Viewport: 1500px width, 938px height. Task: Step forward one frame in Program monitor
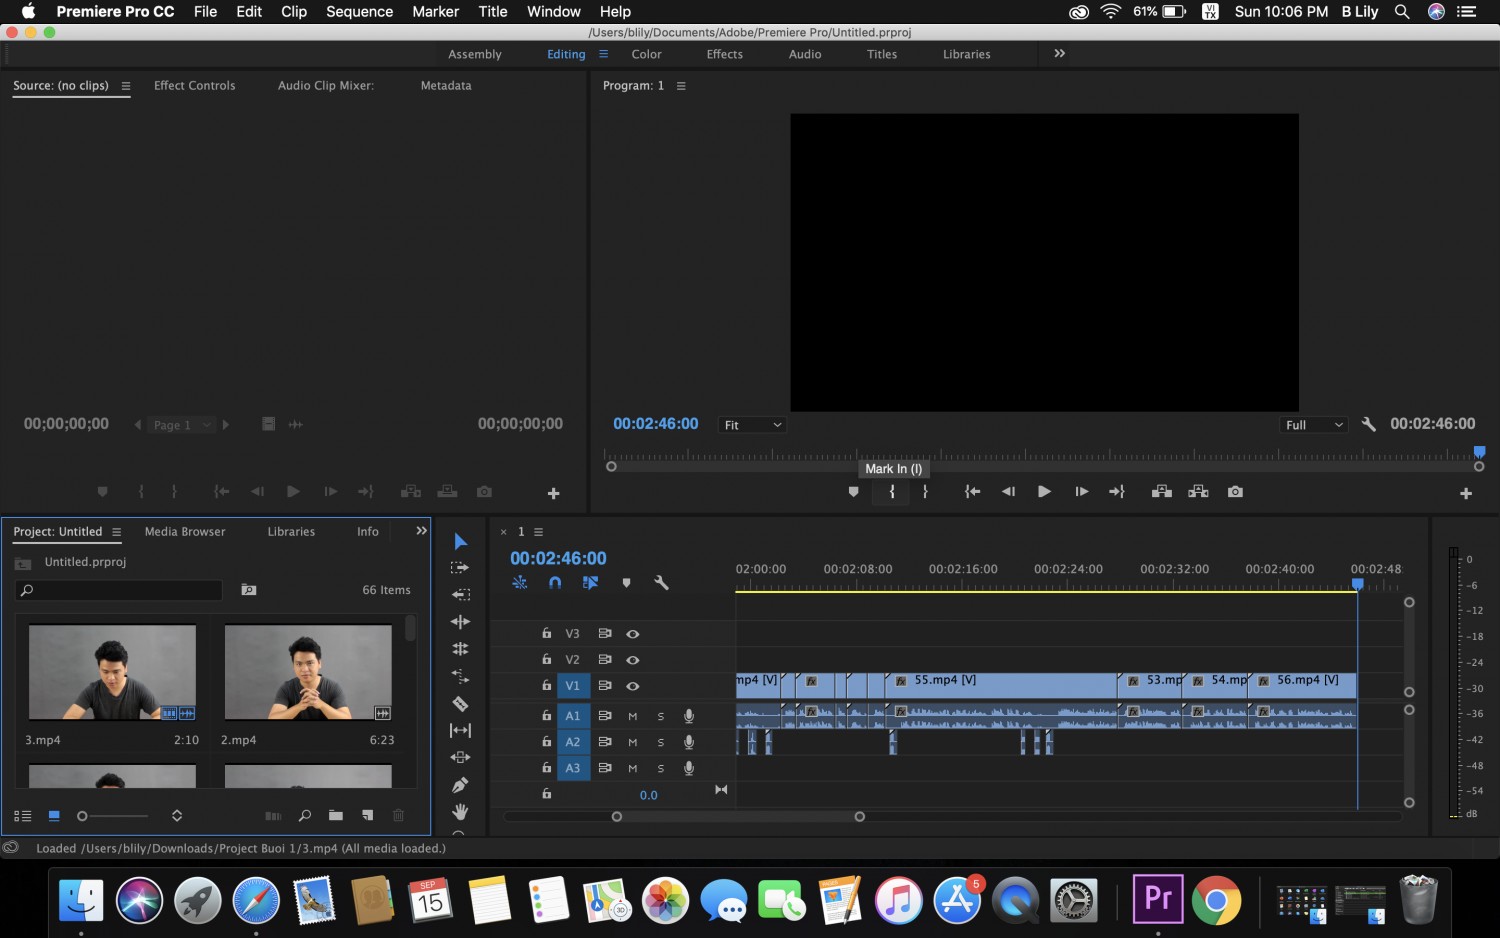pos(1081,492)
